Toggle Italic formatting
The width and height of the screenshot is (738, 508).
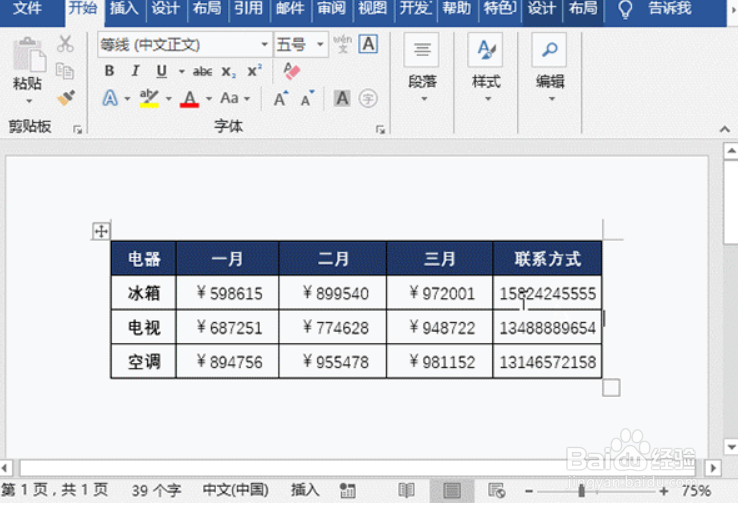136,71
